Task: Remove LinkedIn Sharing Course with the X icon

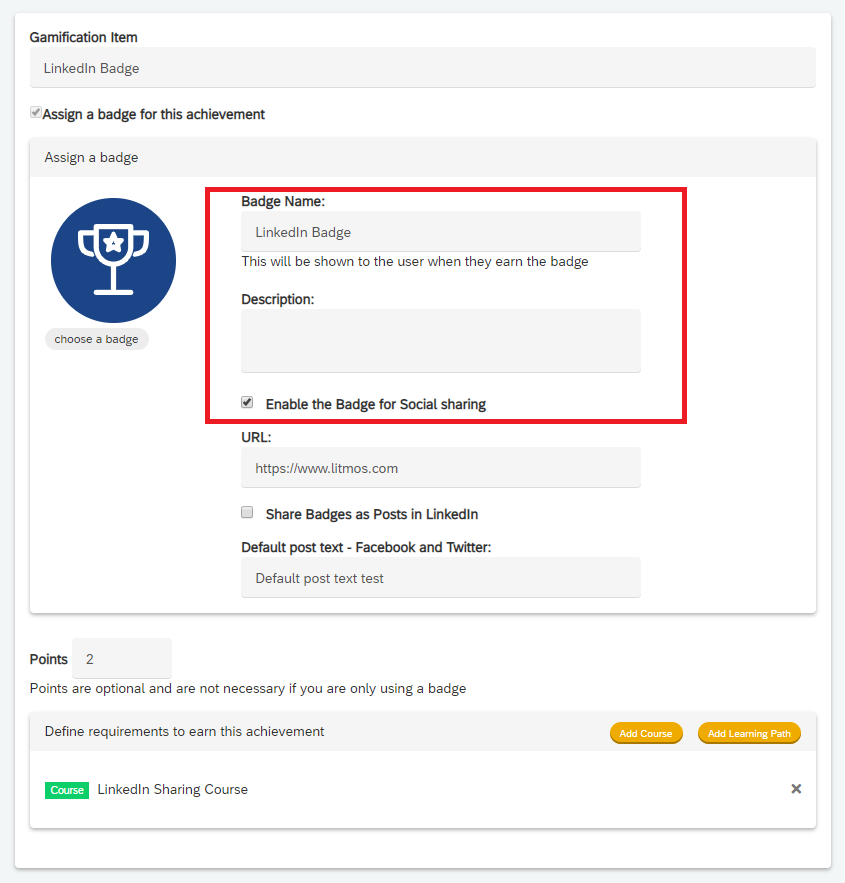Action: click(x=796, y=788)
